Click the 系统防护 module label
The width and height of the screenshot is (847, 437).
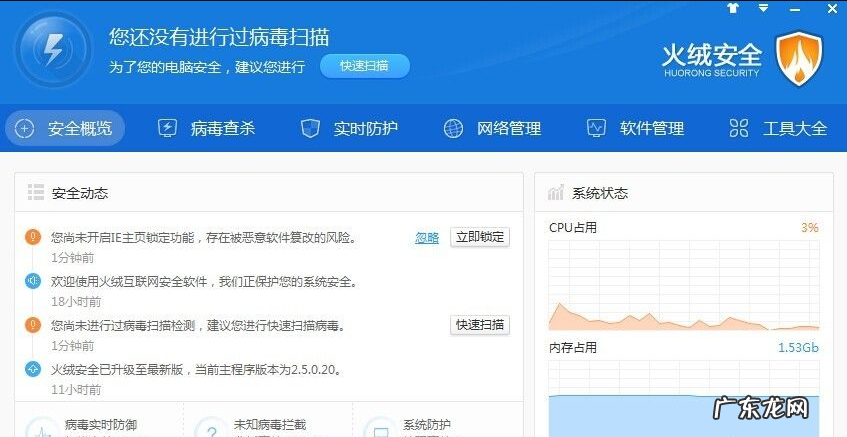427,425
